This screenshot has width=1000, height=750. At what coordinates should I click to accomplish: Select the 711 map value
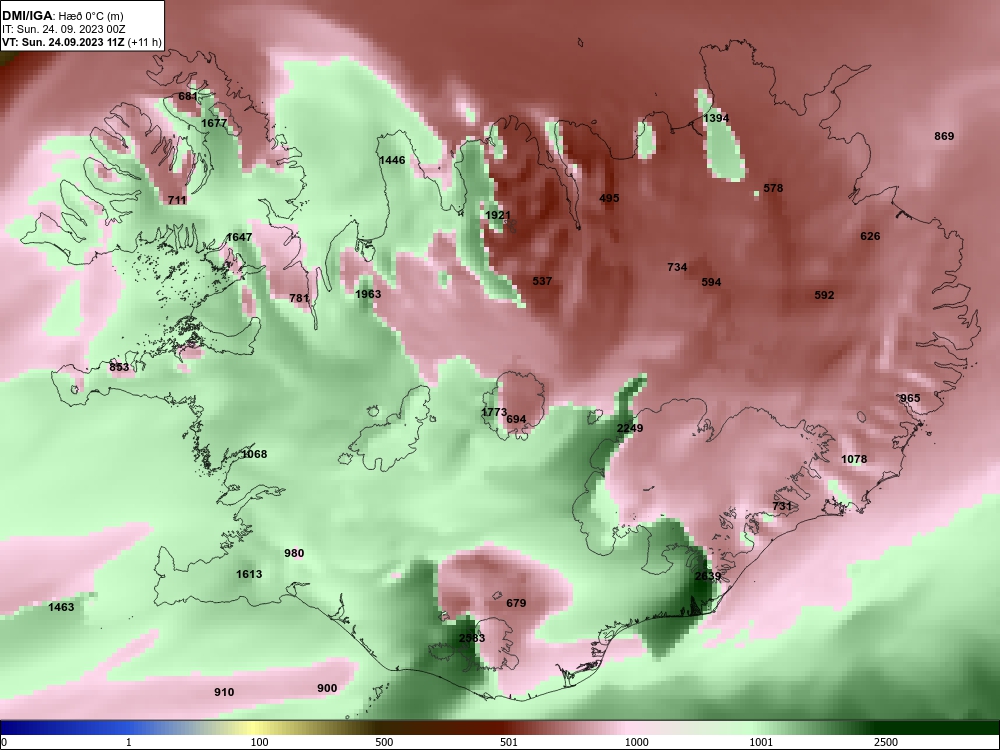tap(177, 200)
